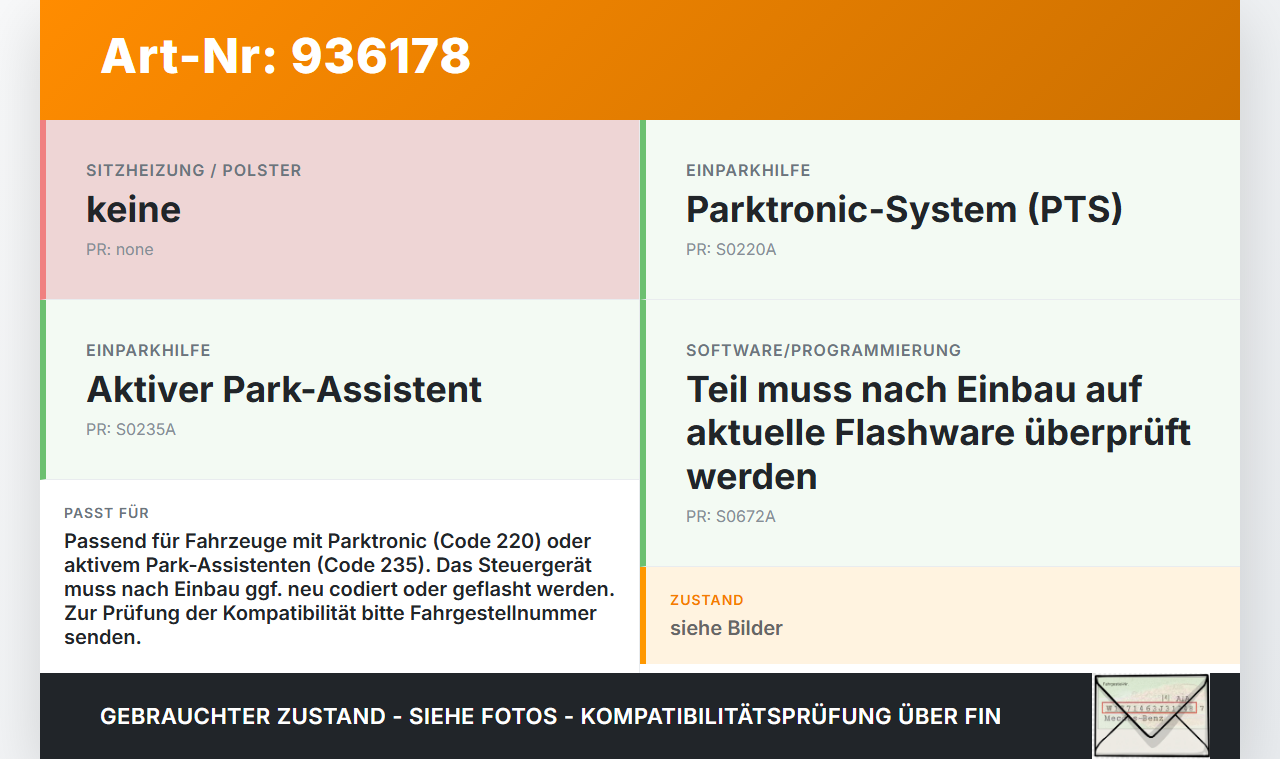This screenshot has height=760, width=1280.
Task: Click the SOFTWARE/PROGRAMMIERUNG label
Action: point(824,351)
